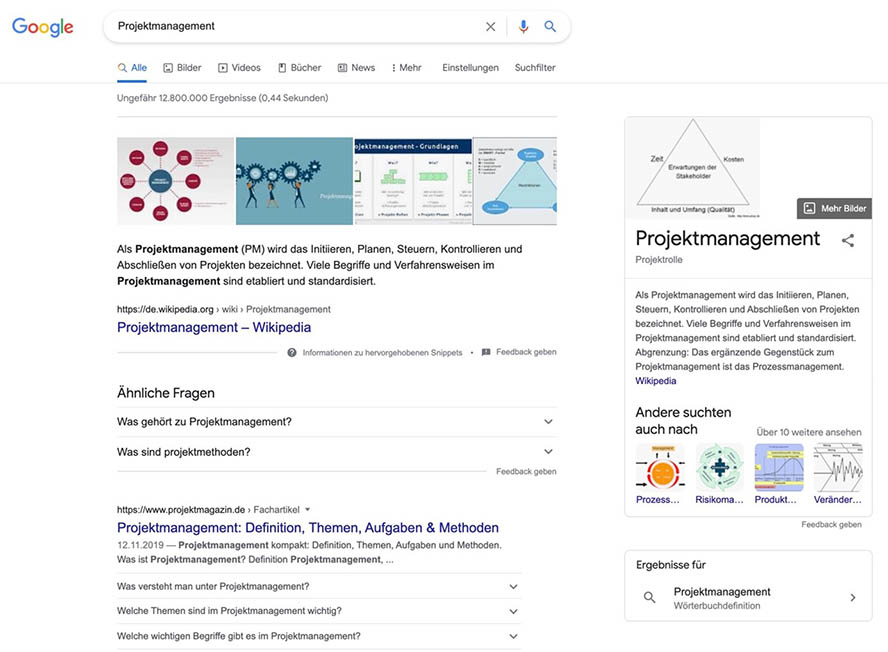Open the projektmagazin.de URL dropdown arrow
The image size is (888, 652).
308,509
